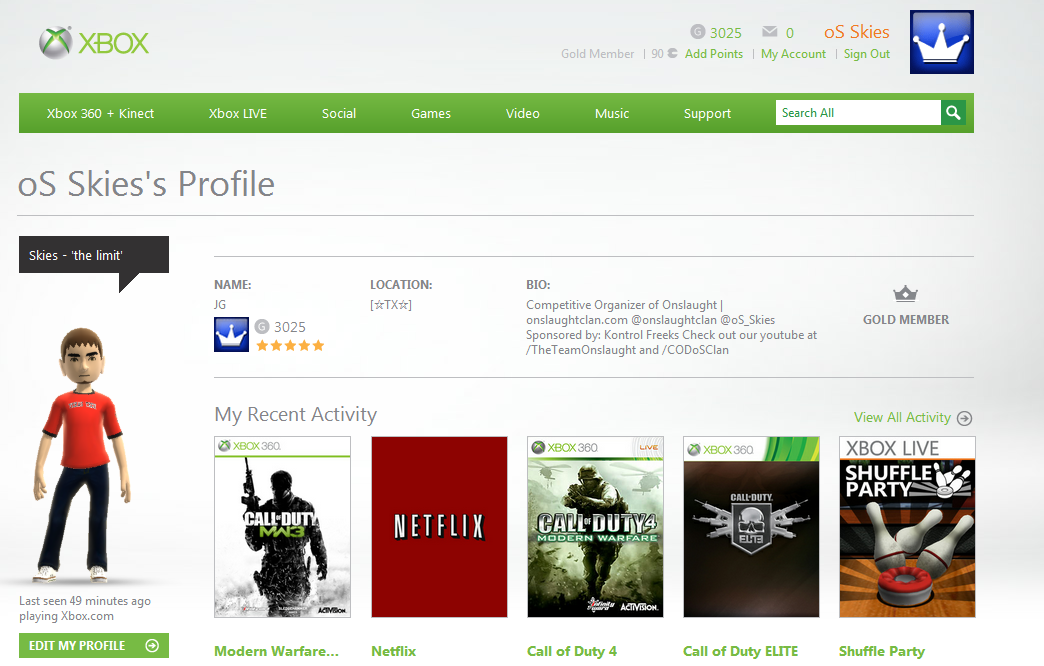This screenshot has height=666, width=1044.
Task: Open the Call of Duty ELITE cover
Action: (x=751, y=527)
